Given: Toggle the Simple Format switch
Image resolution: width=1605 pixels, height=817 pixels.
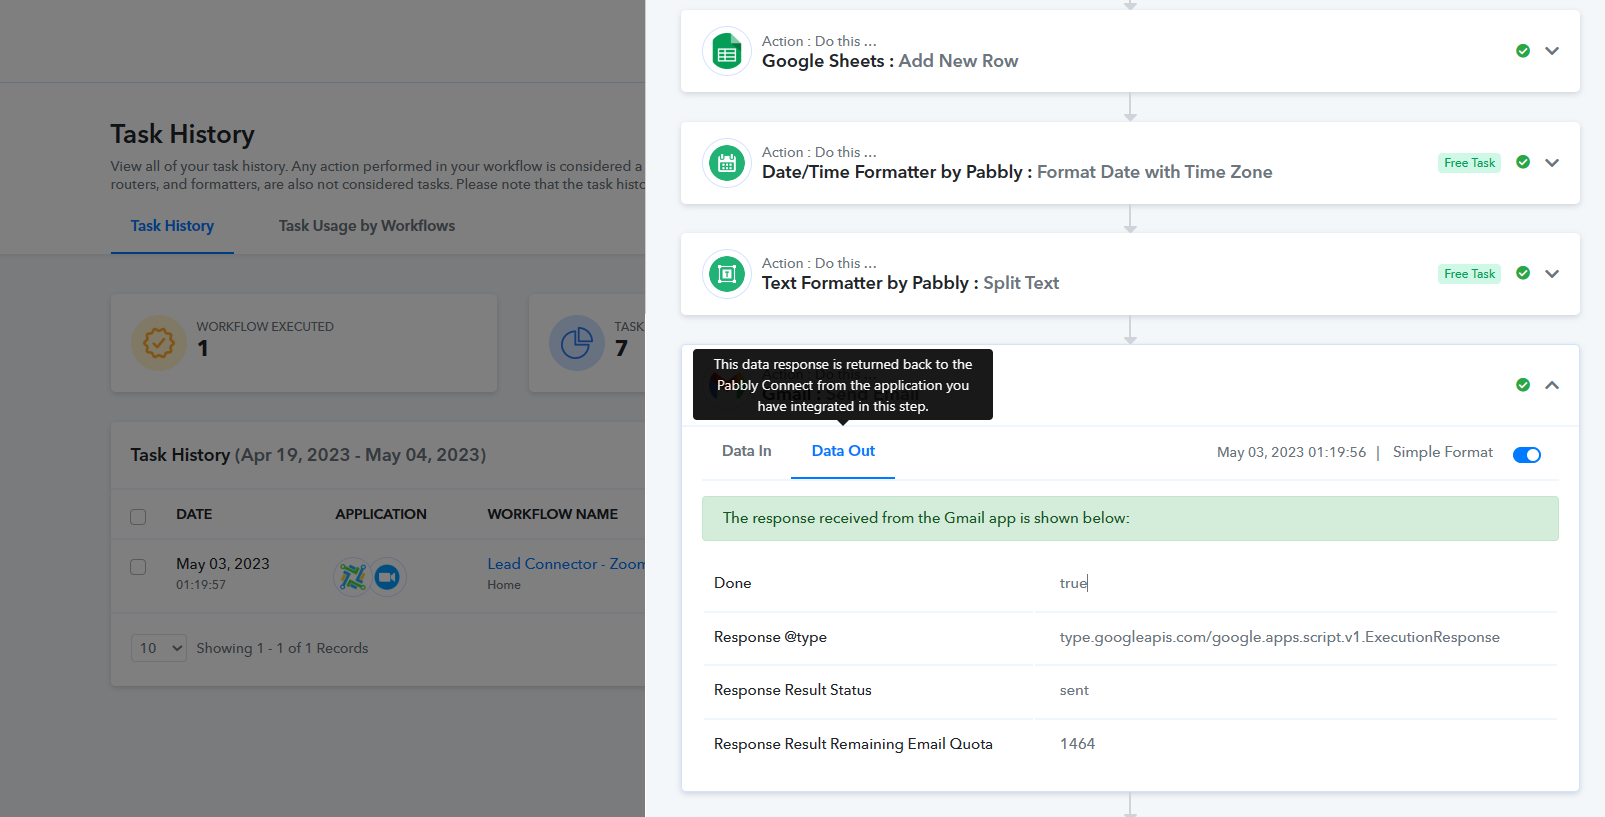Looking at the screenshot, I should (x=1527, y=455).
